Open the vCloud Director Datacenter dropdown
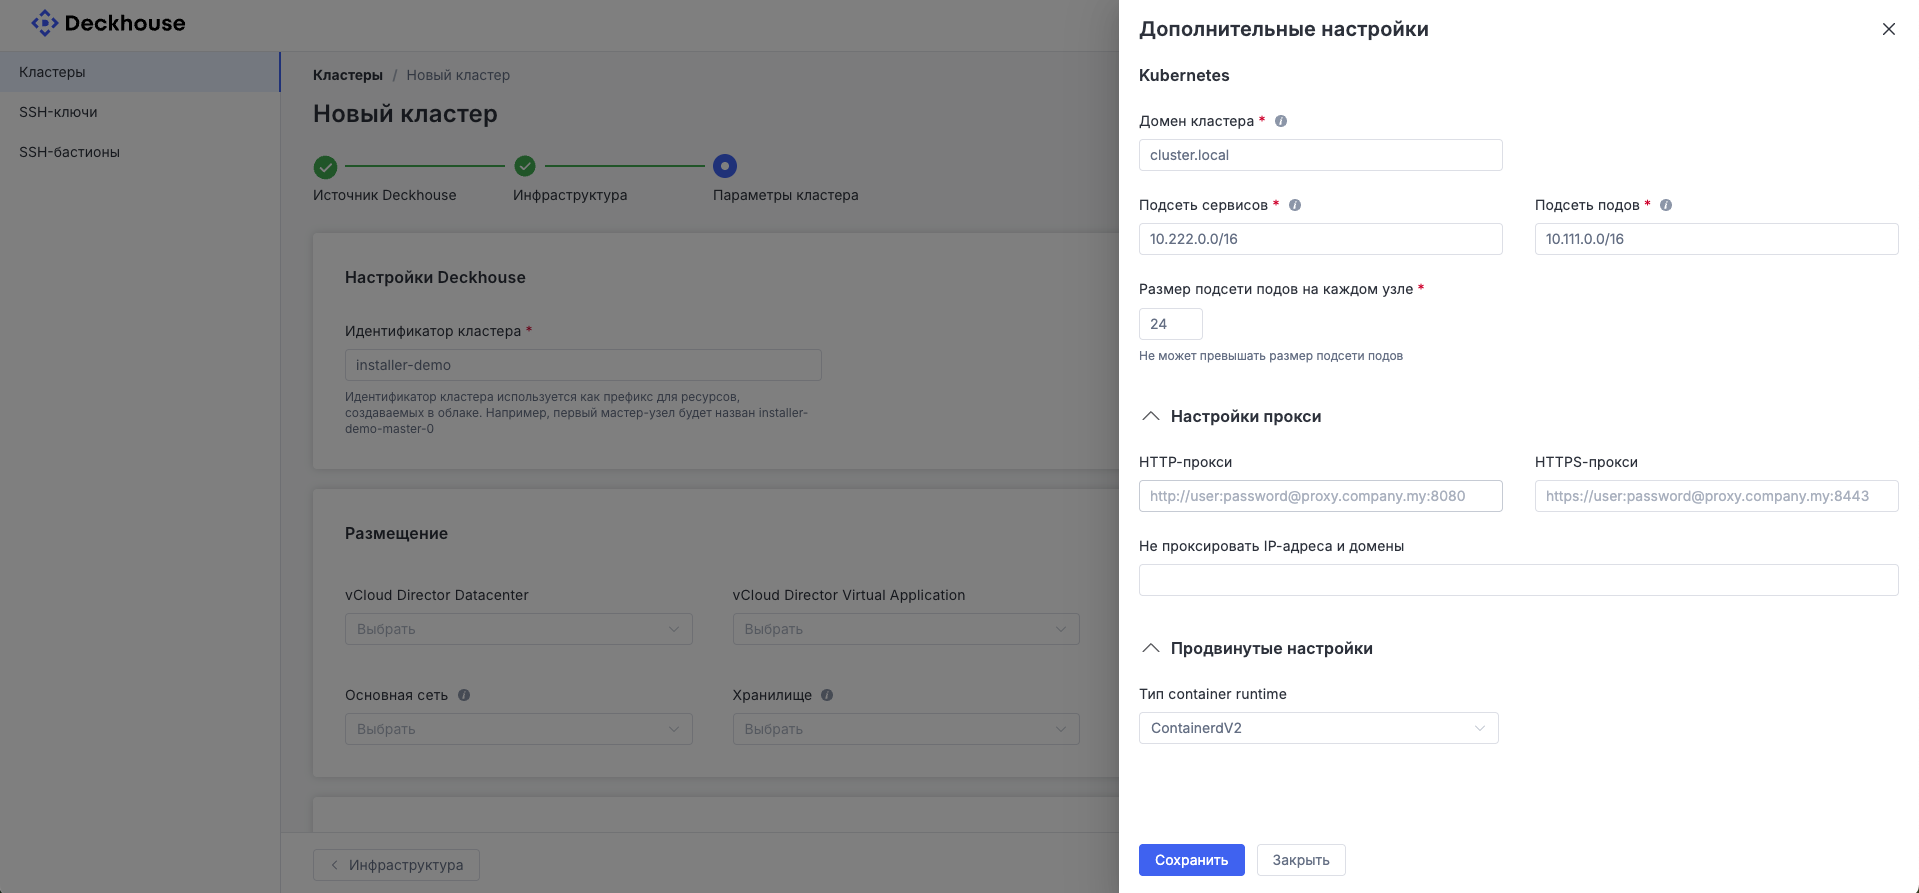1919x893 pixels. 518,629
